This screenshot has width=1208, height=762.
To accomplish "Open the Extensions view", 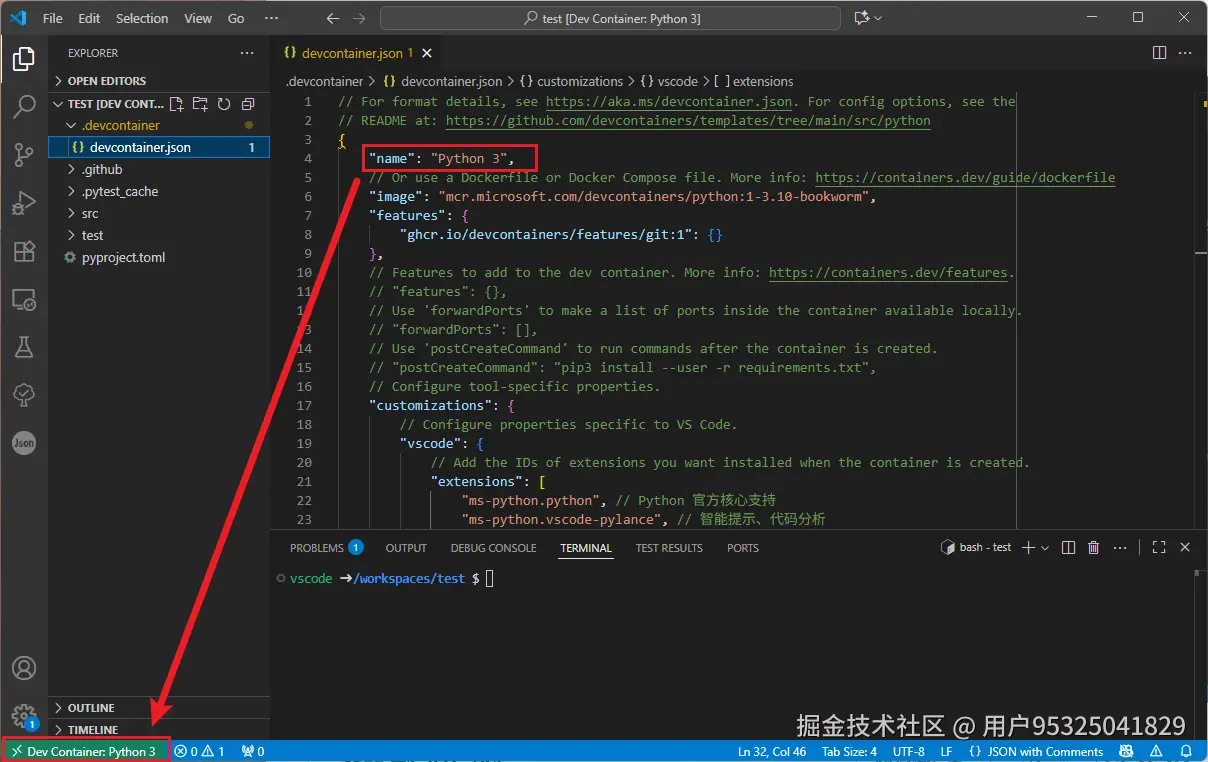I will (24, 252).
